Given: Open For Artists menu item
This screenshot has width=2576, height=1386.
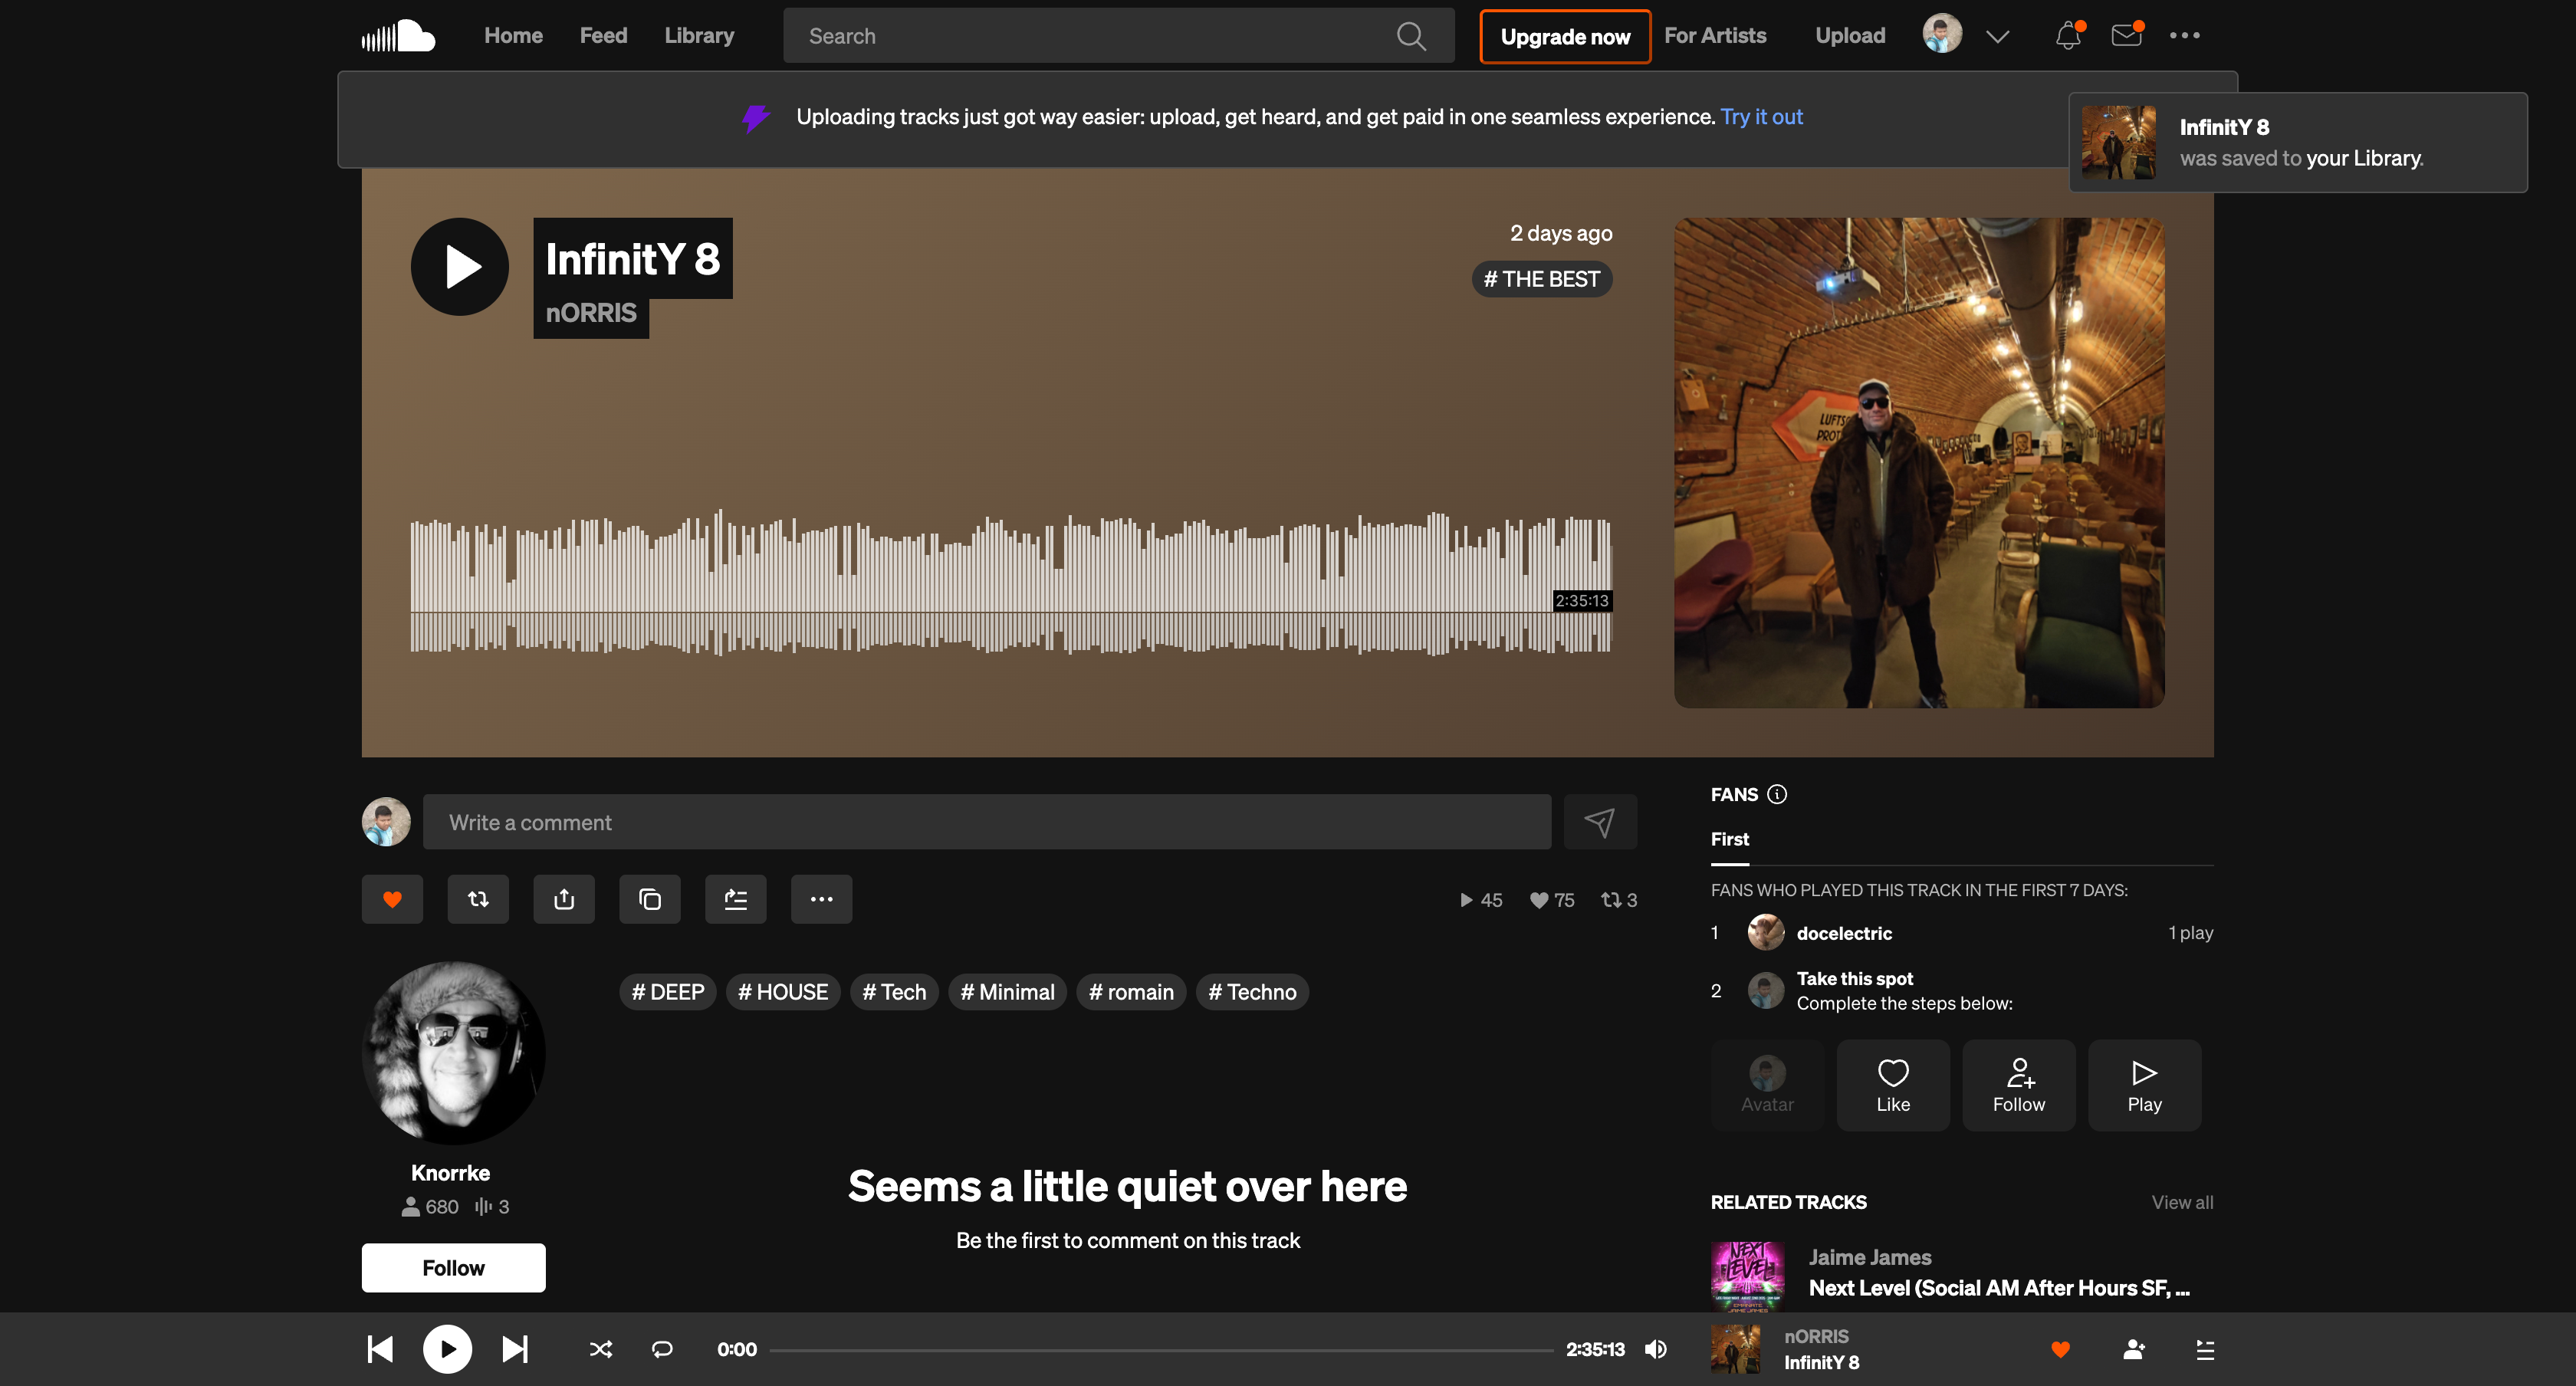Looking at the screenshot, I should pyautogui.click(x=1715, y=36).
